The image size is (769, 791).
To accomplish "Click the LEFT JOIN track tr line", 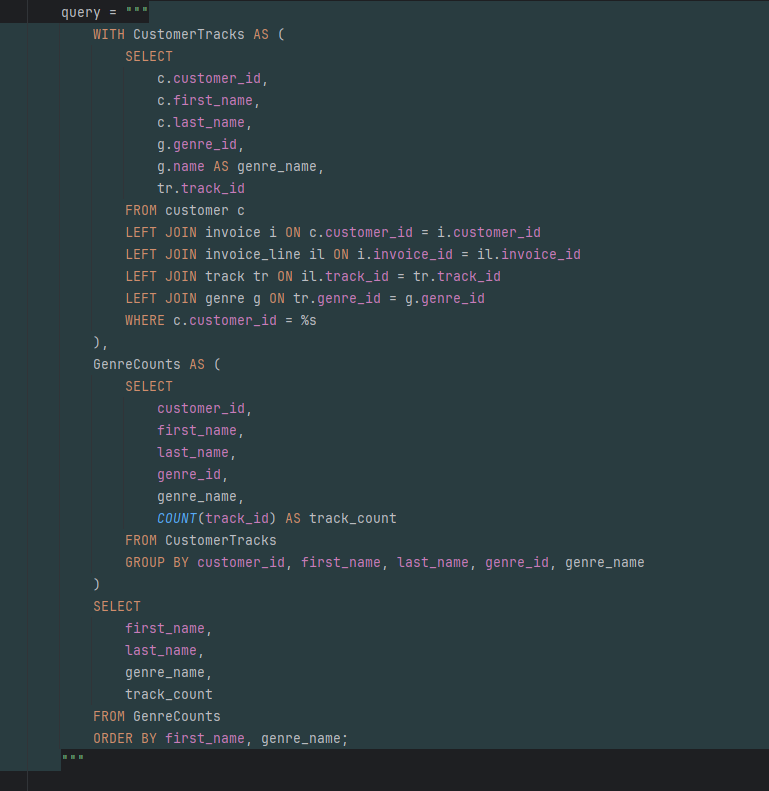I will pos(312,276).
